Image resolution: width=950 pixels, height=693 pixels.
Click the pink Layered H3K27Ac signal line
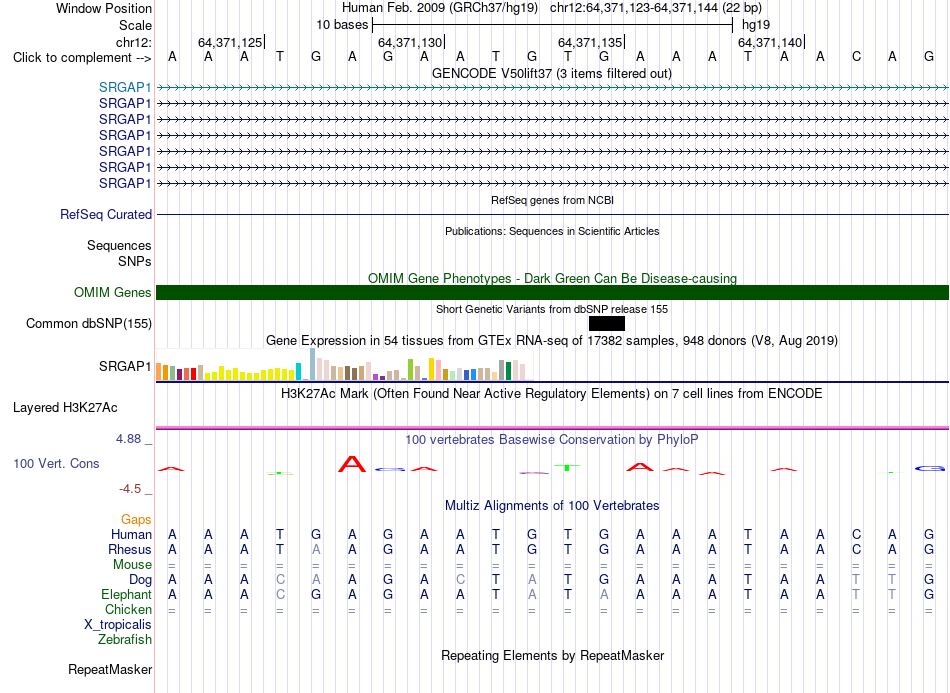coord(552,428)
